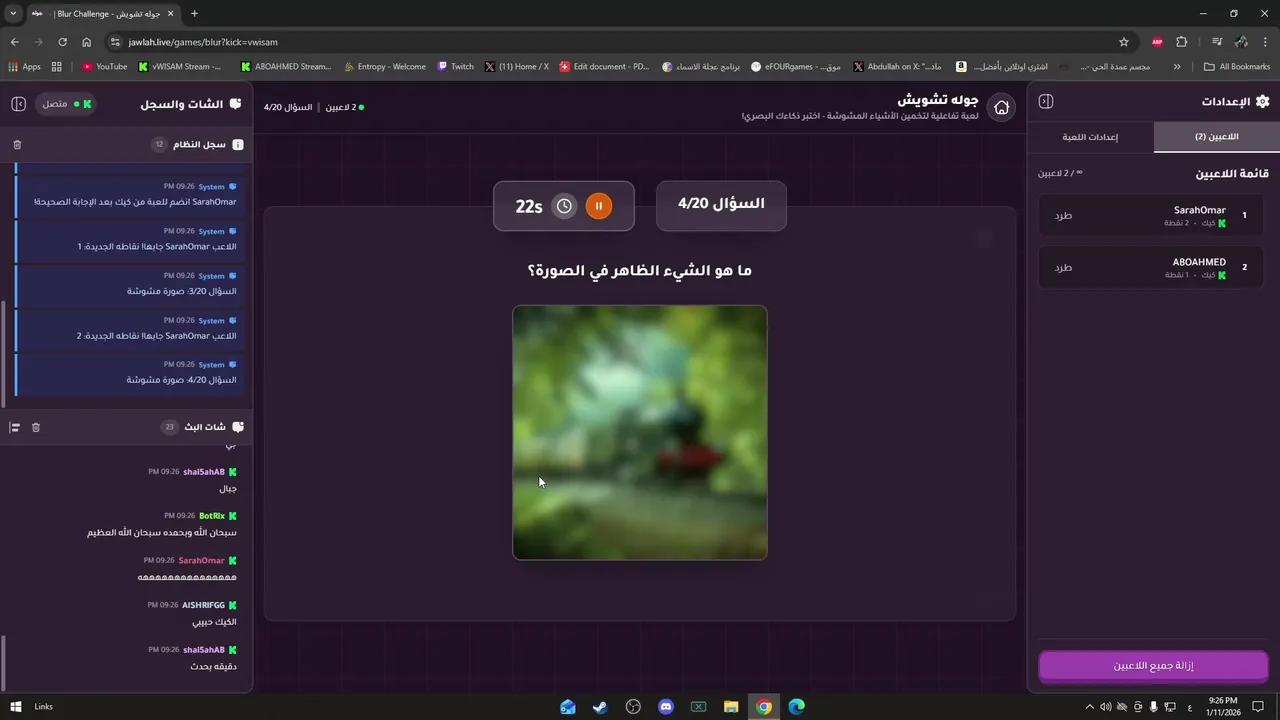Open the إعدادات اللعبة tab

tap(1090, 137)
